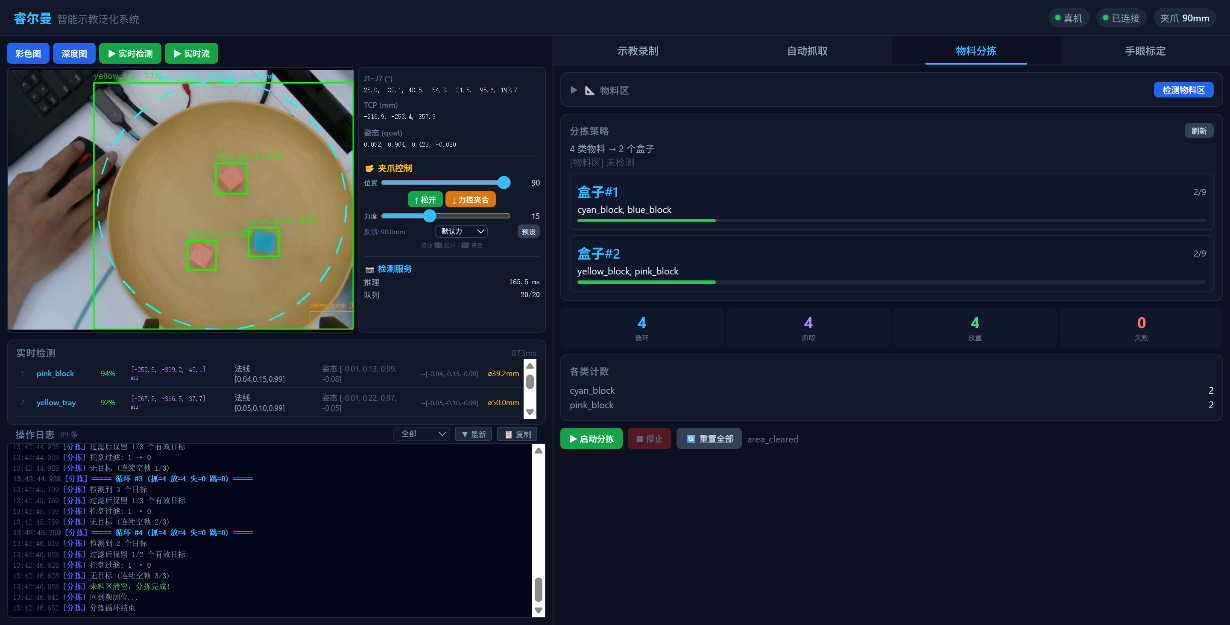Screen dimensions: 1230x625
Task: Start 实时流 live stream
Action: (191, 54)
